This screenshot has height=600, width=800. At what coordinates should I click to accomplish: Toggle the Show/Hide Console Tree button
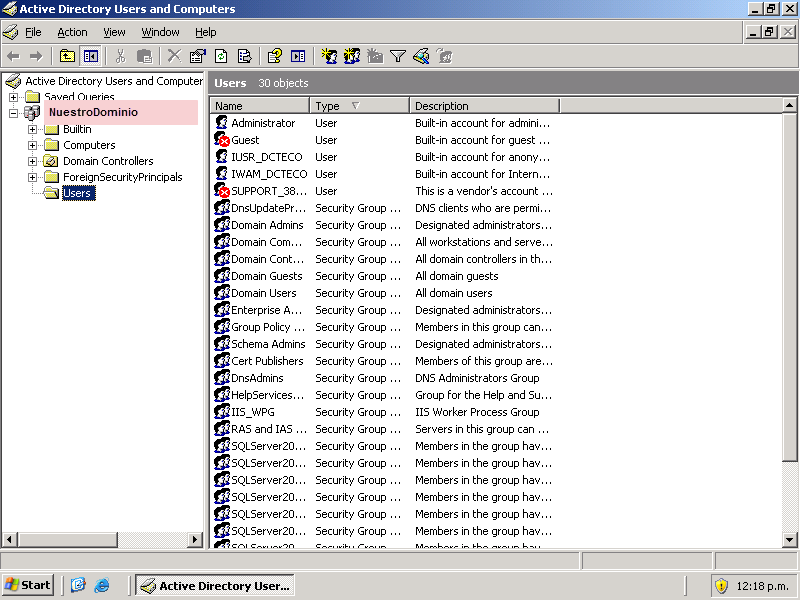point(91,56)
